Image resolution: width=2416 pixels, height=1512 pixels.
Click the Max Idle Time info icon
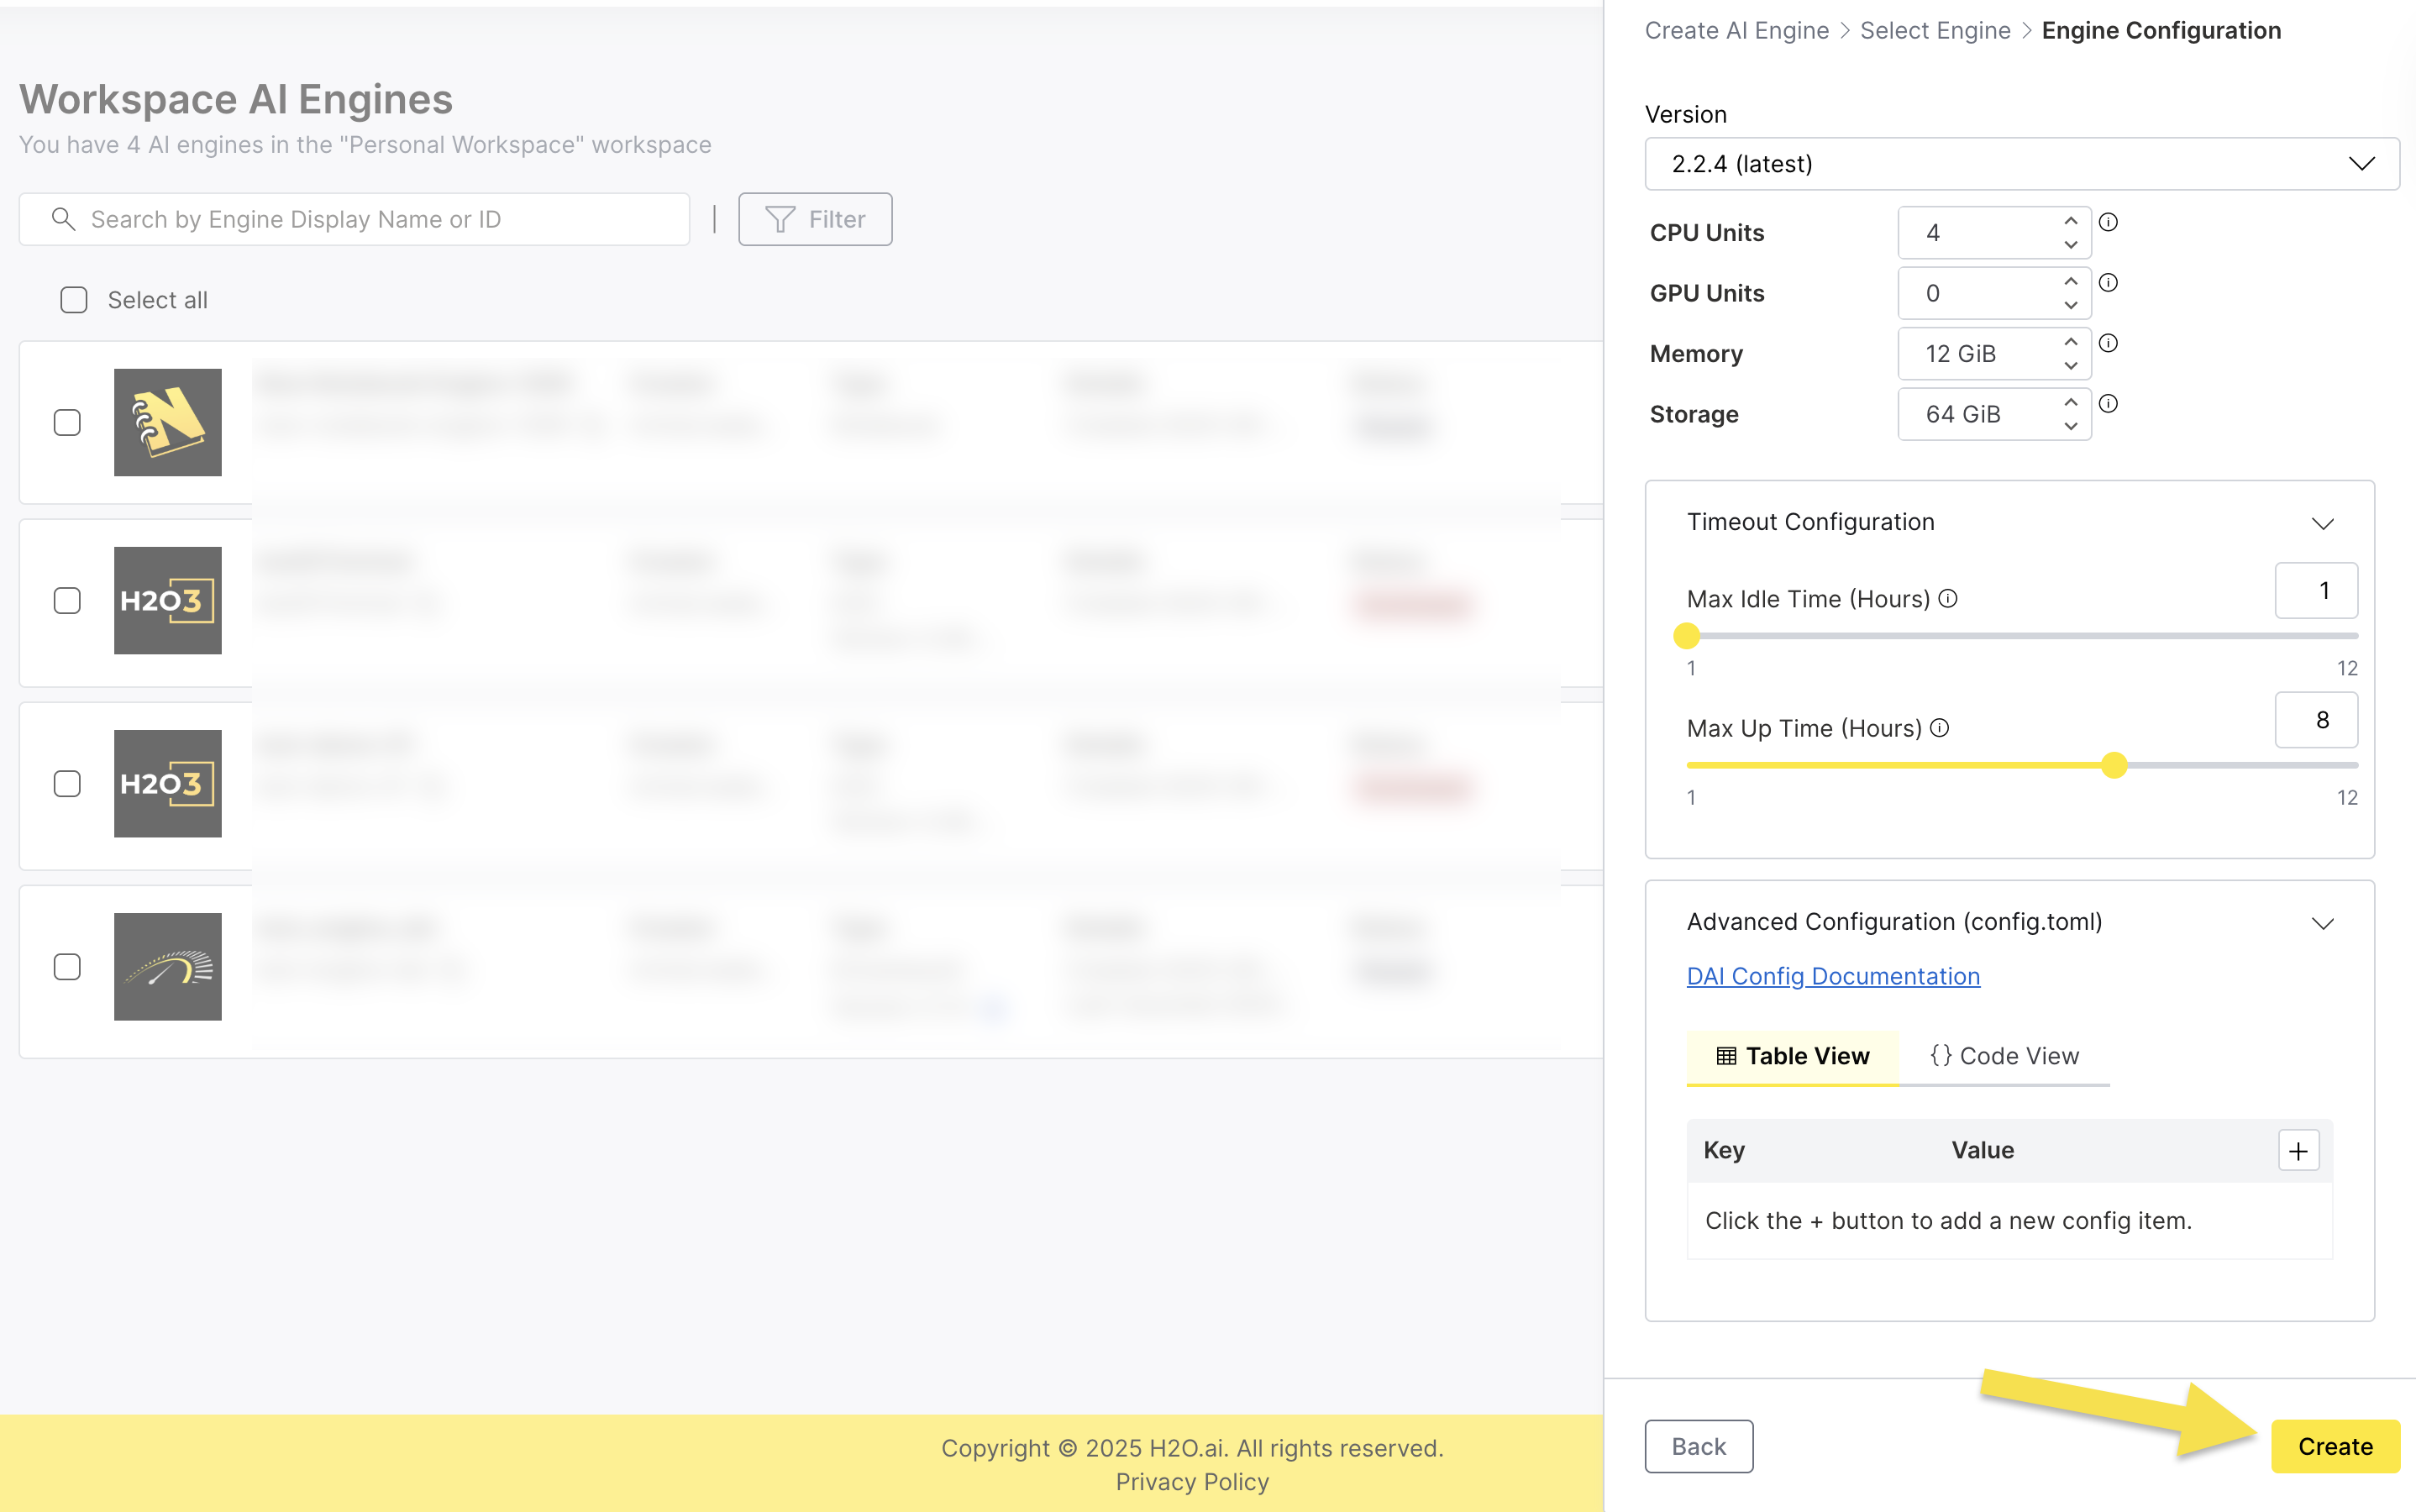click(1948, 598)
